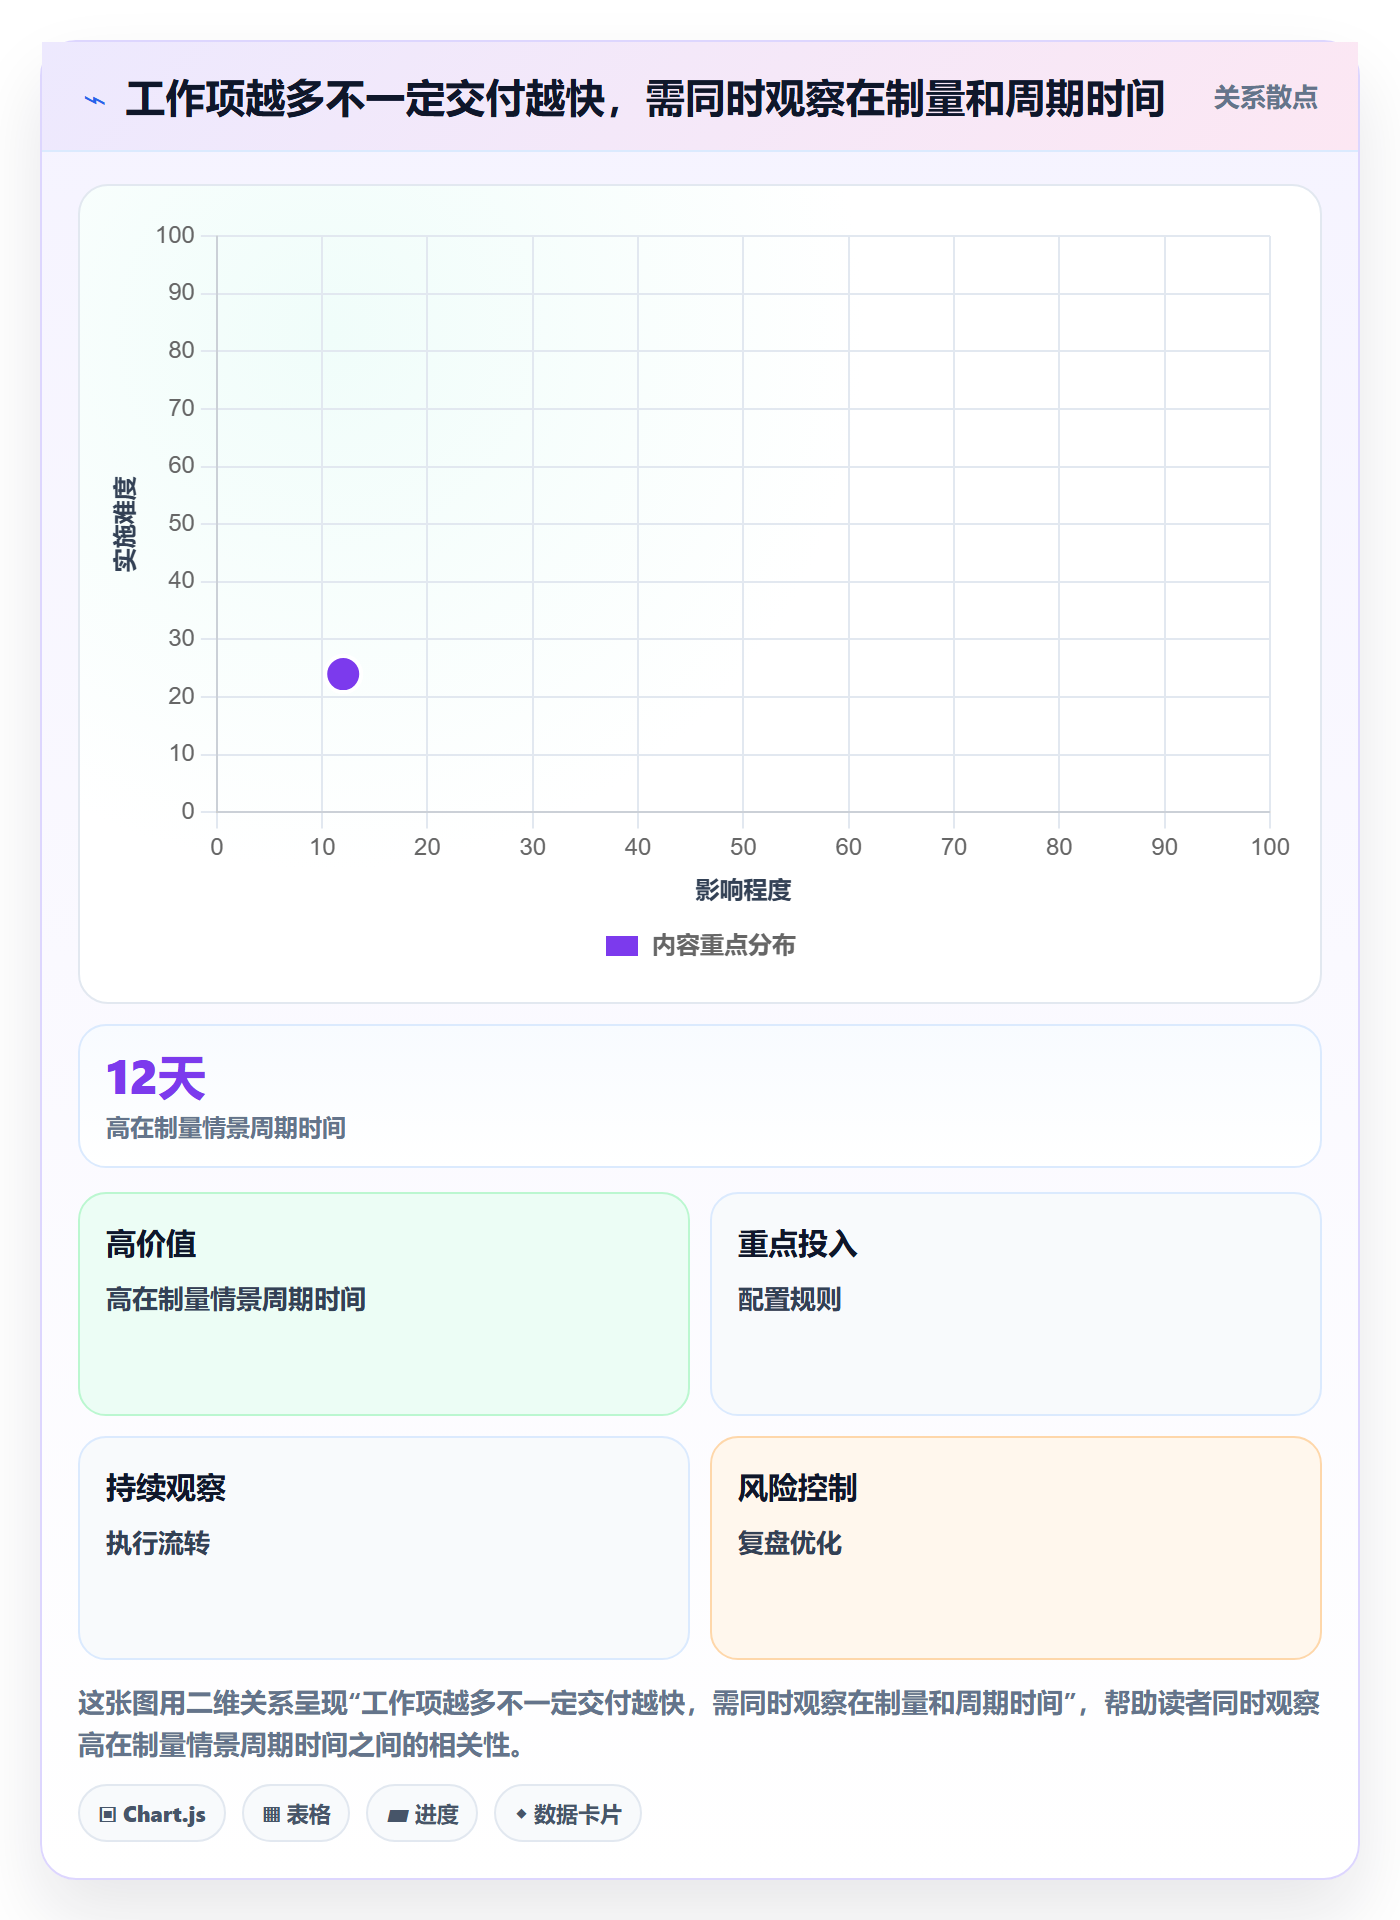This screenshot has width=1400, height=1920.
Task: Select the 进度 tag chip
Action: [x=422, y=1813]
